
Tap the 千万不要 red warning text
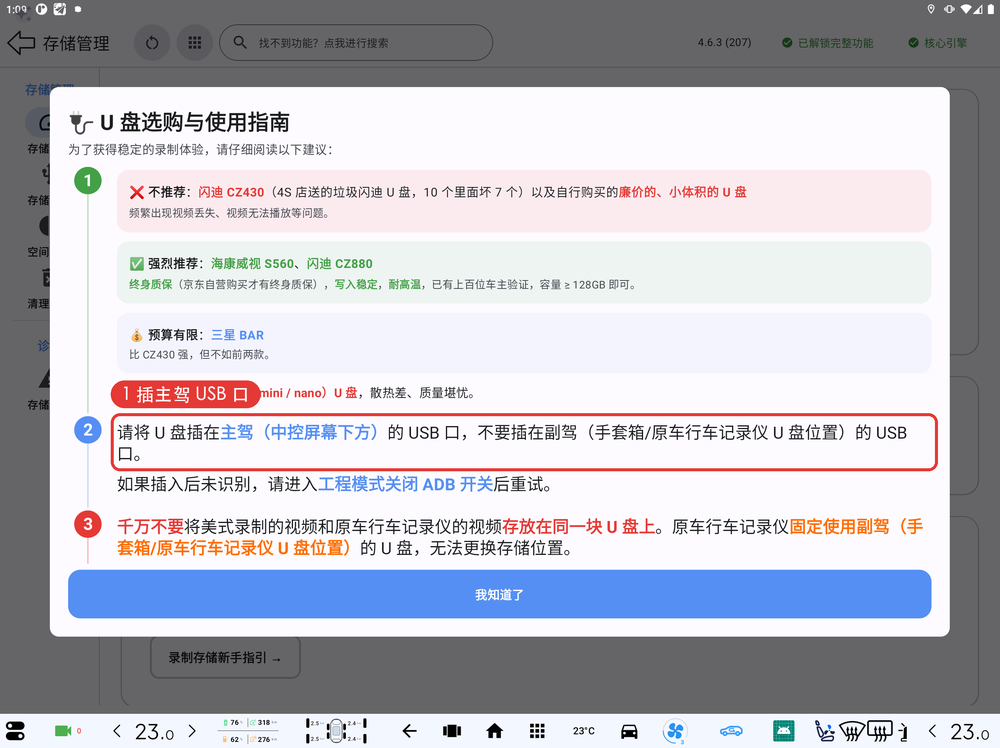pos(150,527)
